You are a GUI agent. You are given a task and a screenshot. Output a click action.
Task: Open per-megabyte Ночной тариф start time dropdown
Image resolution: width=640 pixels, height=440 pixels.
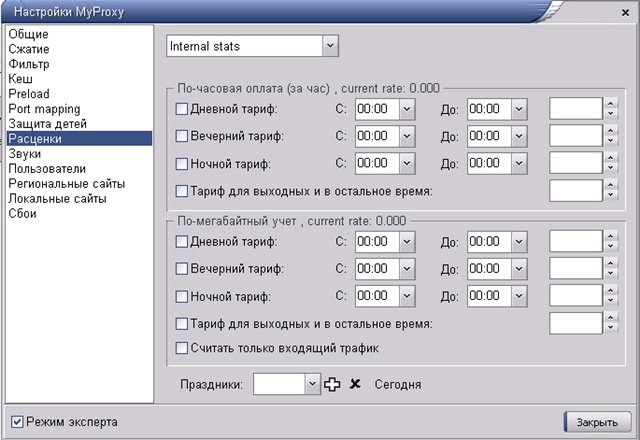[x=407, y=296]
